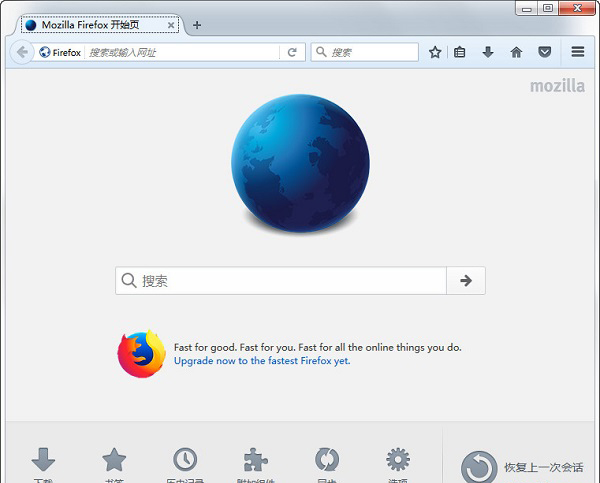
Task: Open 'Upgrade now to the fastest Firefox yet' link
Action: 262,361
